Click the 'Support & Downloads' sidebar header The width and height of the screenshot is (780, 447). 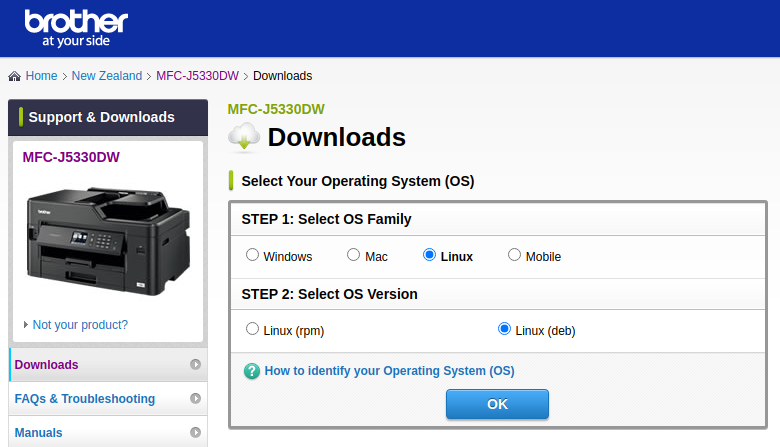pyautogui.click(x=108, y=117)
